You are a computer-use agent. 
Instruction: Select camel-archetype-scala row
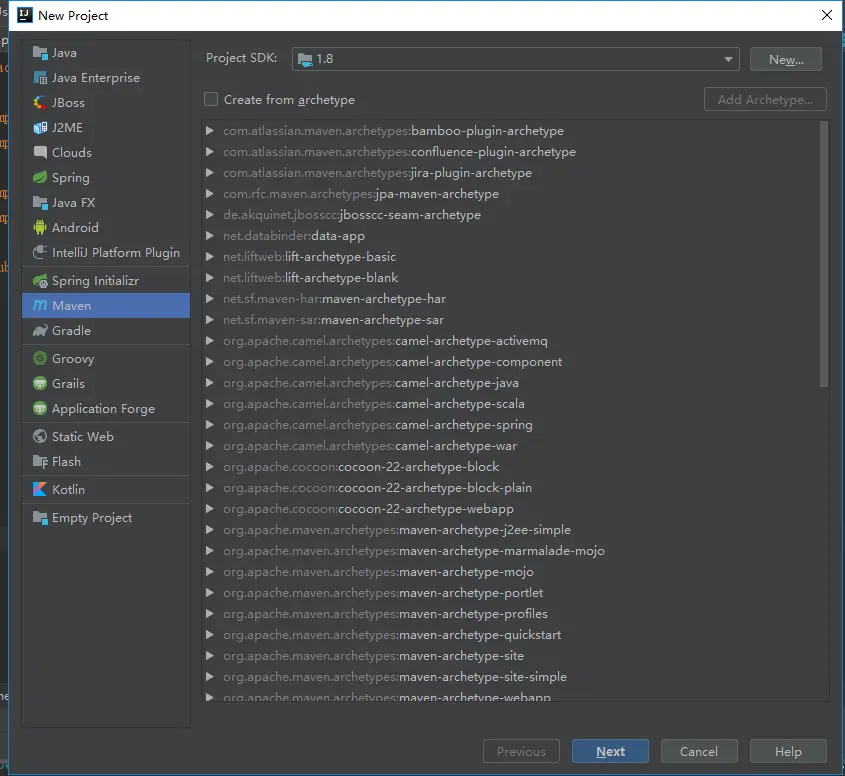point(510,404)
